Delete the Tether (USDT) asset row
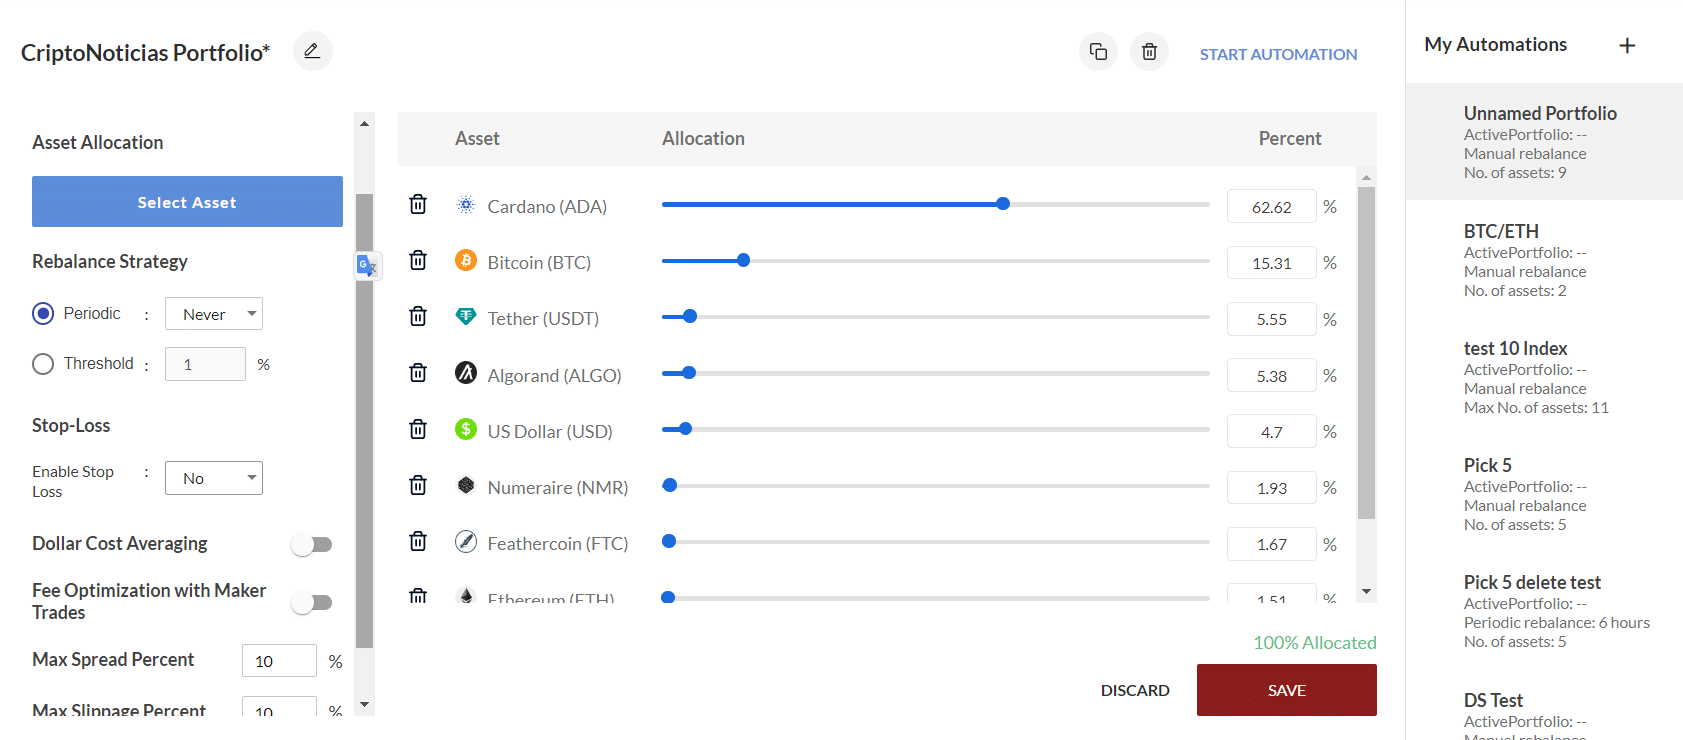The height and width of the screenshot is (740, 1683). [x=418, y=316]
